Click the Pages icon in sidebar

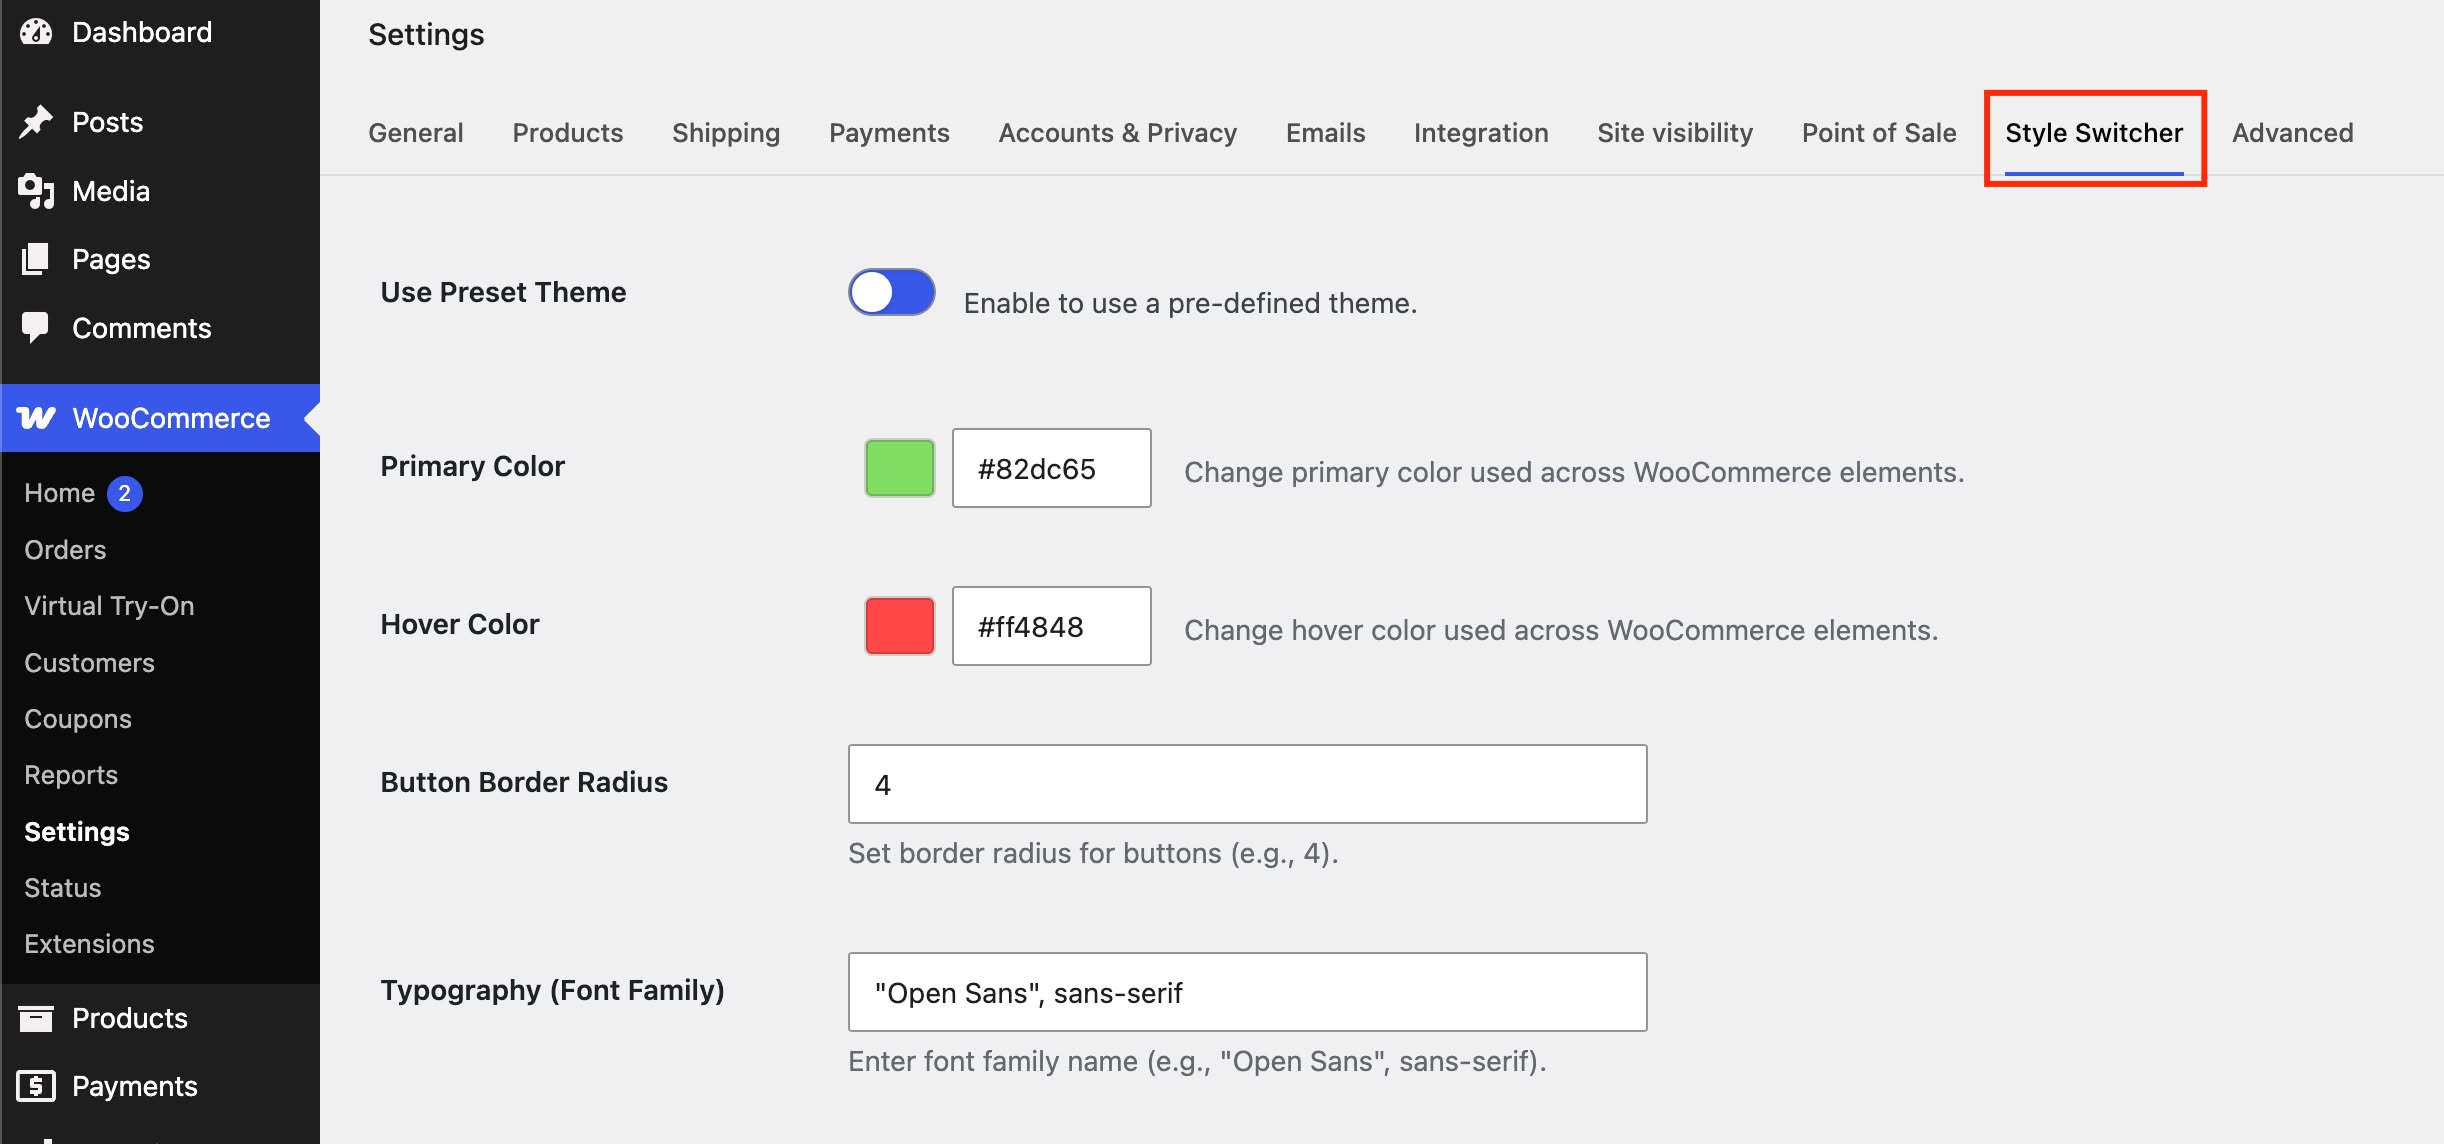click(36, 259)
